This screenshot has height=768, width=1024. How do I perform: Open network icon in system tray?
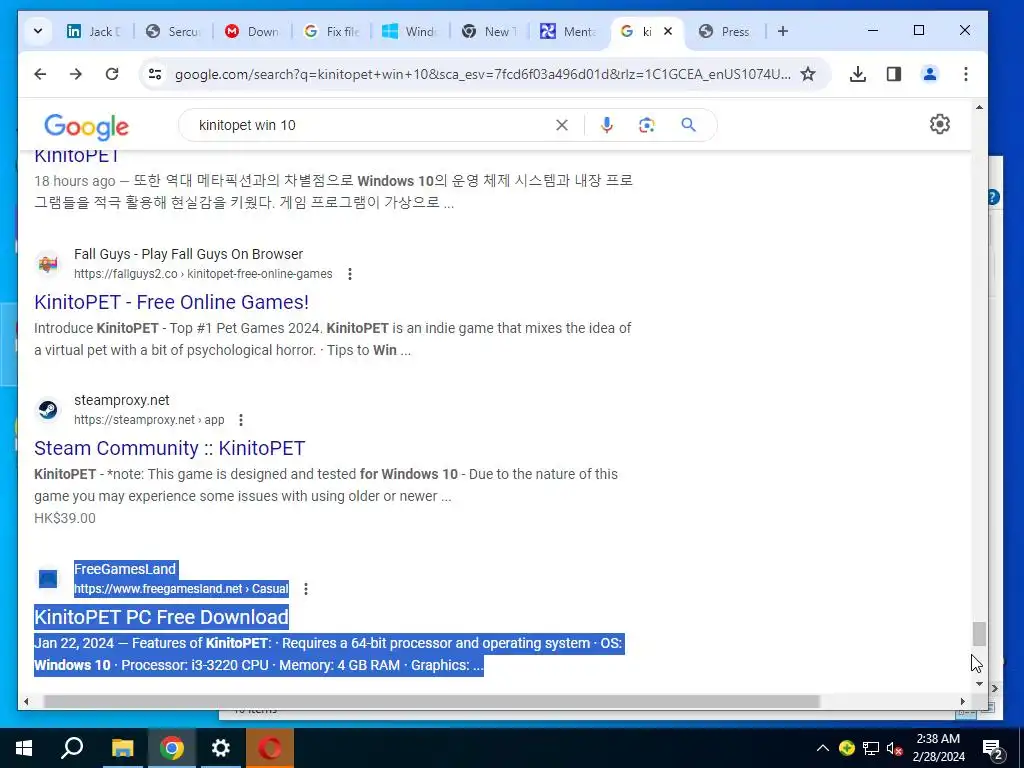click(871, 748)
